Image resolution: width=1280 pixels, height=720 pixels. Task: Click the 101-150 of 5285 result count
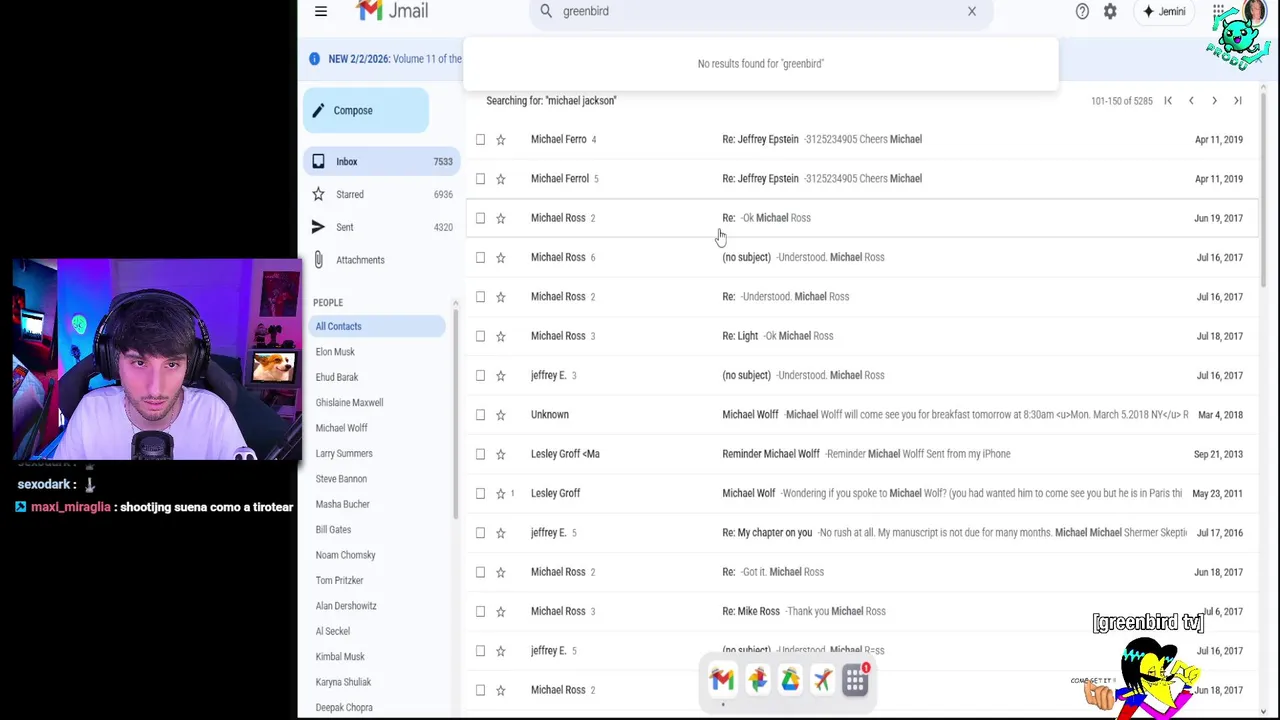pyautogui.click(x=1122, y=101)
